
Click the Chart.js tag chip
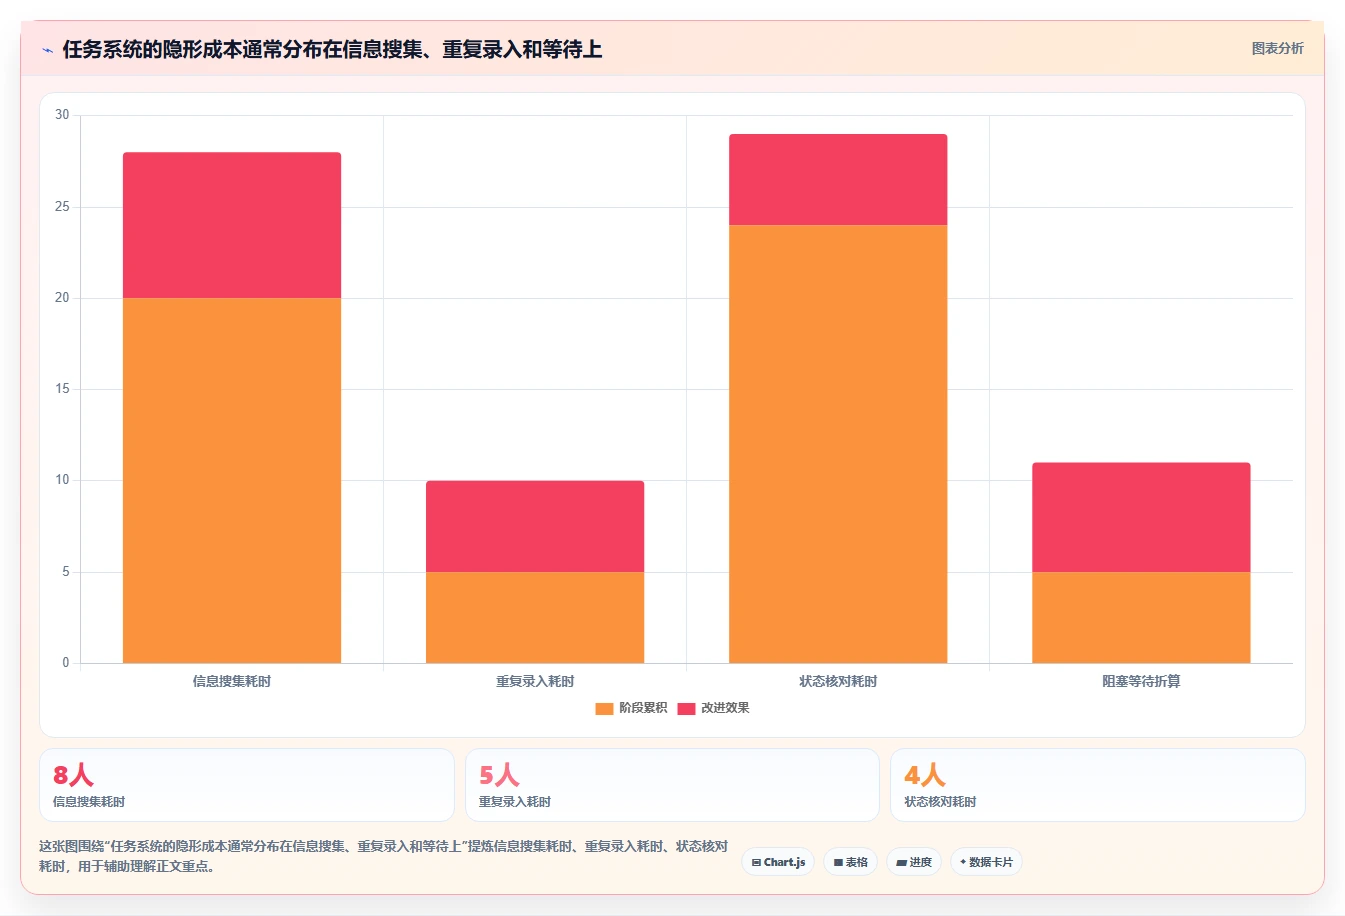click(x=778, y=862)
